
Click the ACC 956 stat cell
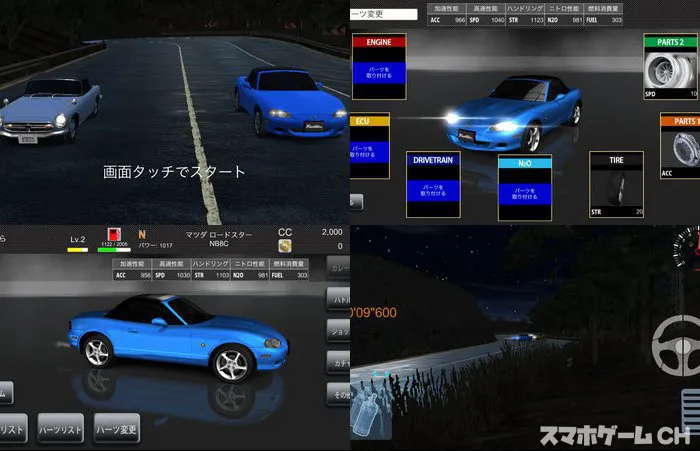133,275
